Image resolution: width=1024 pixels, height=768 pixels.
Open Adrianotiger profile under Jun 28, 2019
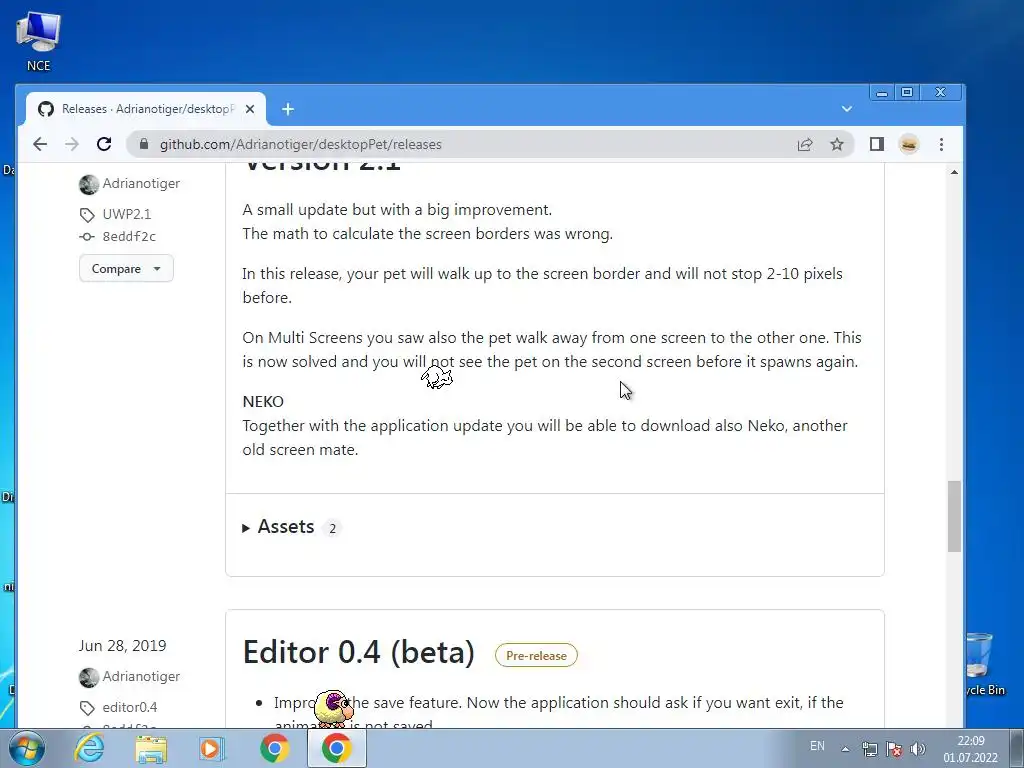140,677
